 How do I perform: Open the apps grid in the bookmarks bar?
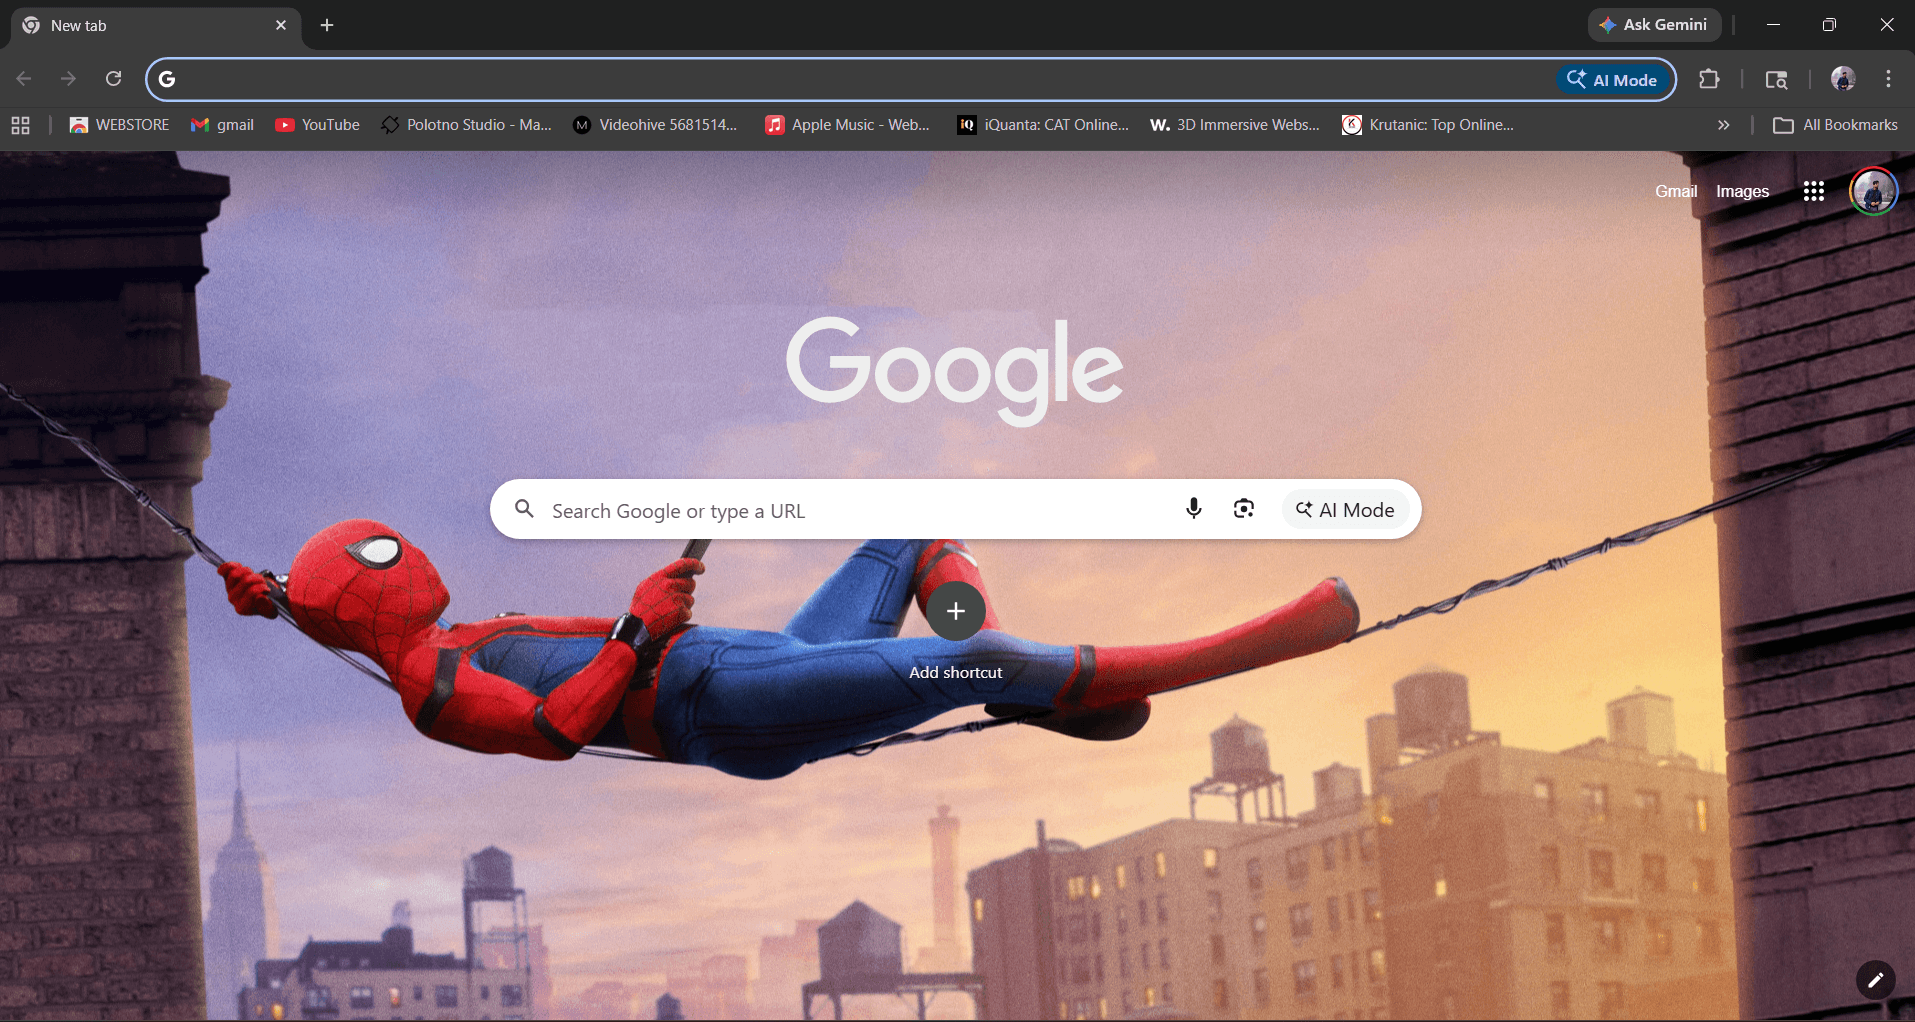pyautogui.click(x=21, y=125)
